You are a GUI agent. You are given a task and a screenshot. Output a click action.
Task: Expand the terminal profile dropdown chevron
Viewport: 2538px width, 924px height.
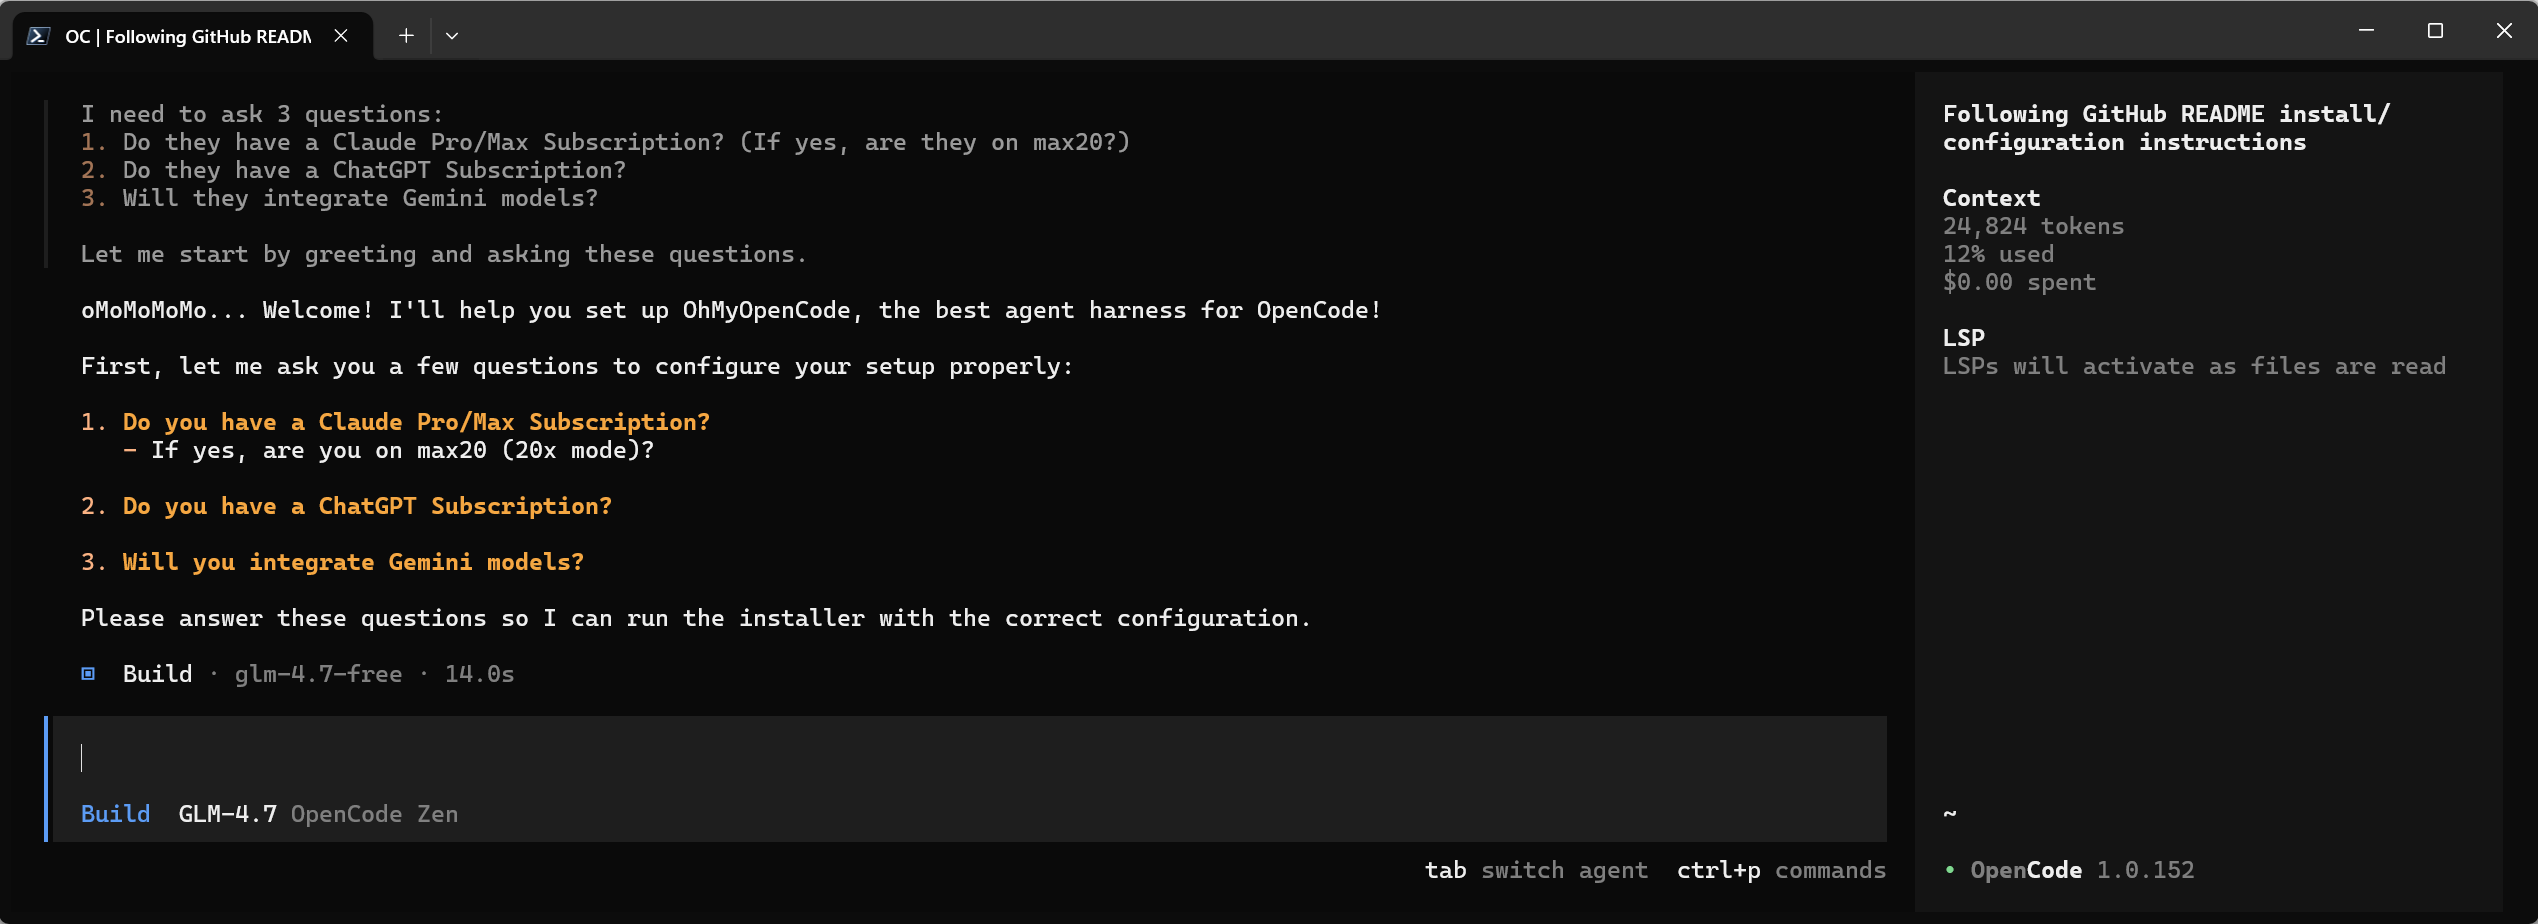coord(452,36)
